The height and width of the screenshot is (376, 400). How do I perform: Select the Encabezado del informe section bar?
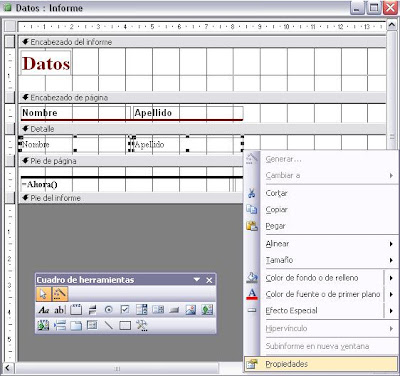coord(202,42)
